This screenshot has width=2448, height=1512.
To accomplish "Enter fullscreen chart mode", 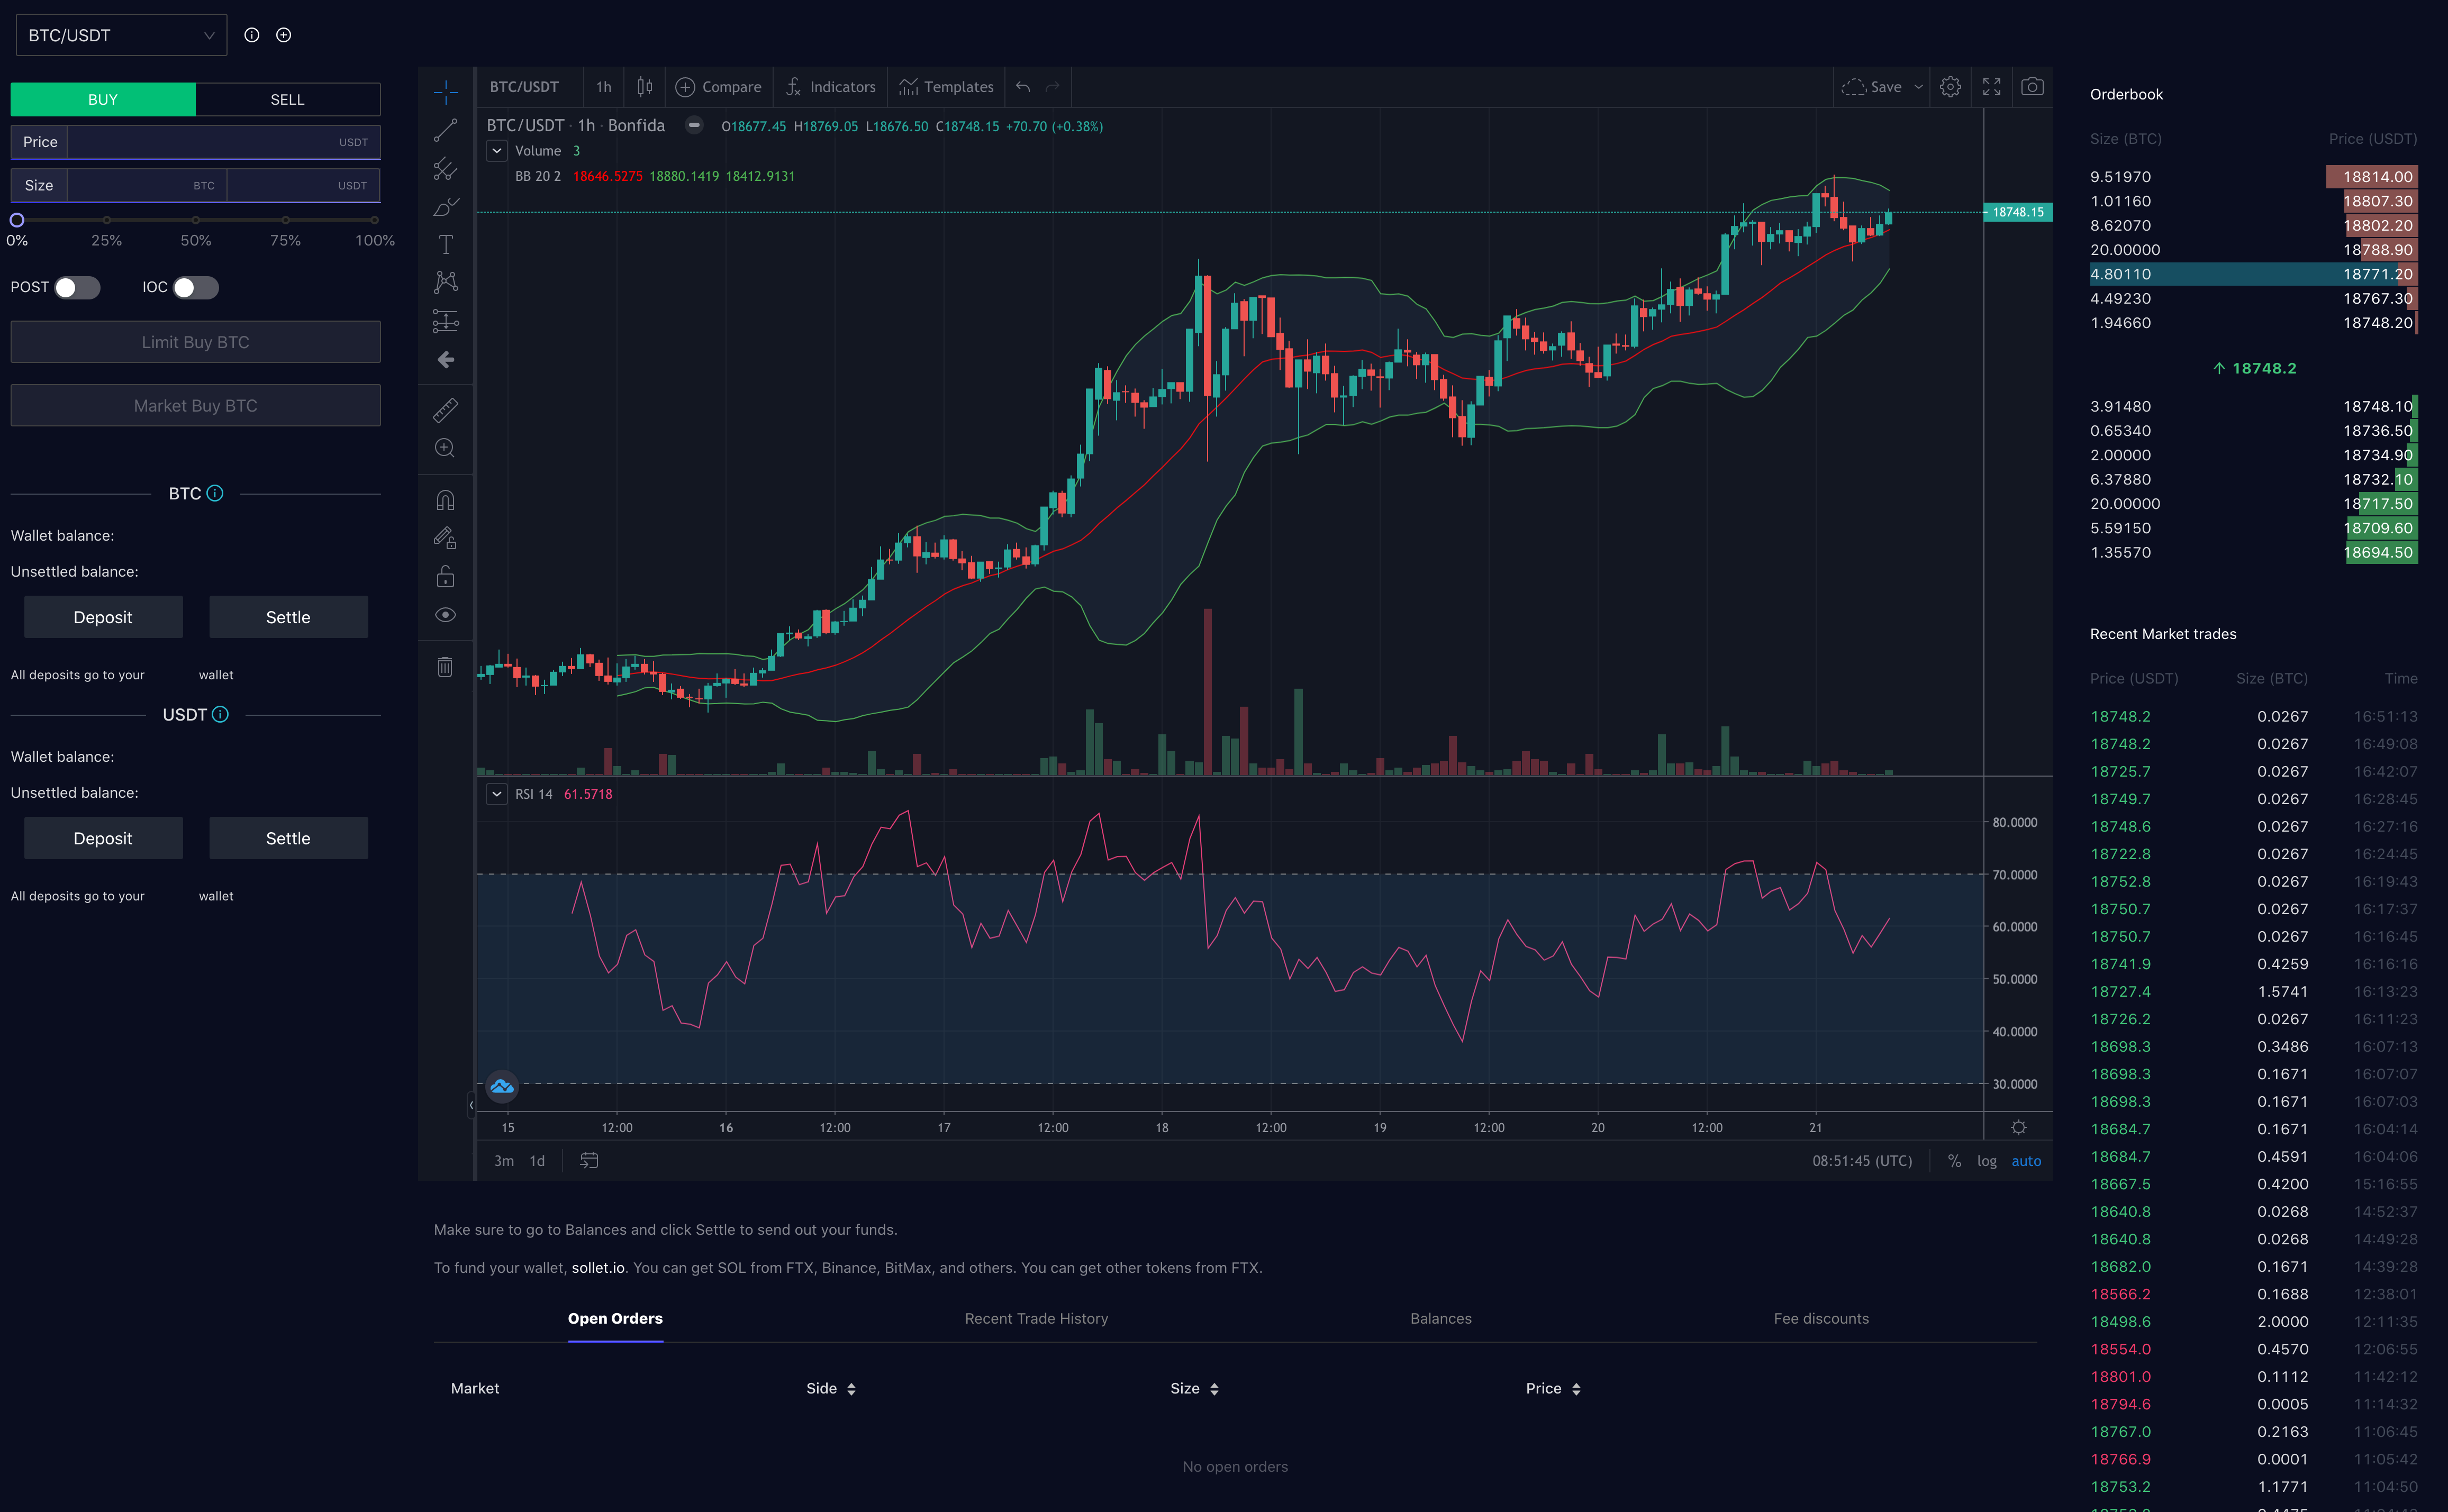I will point(1992,87).
